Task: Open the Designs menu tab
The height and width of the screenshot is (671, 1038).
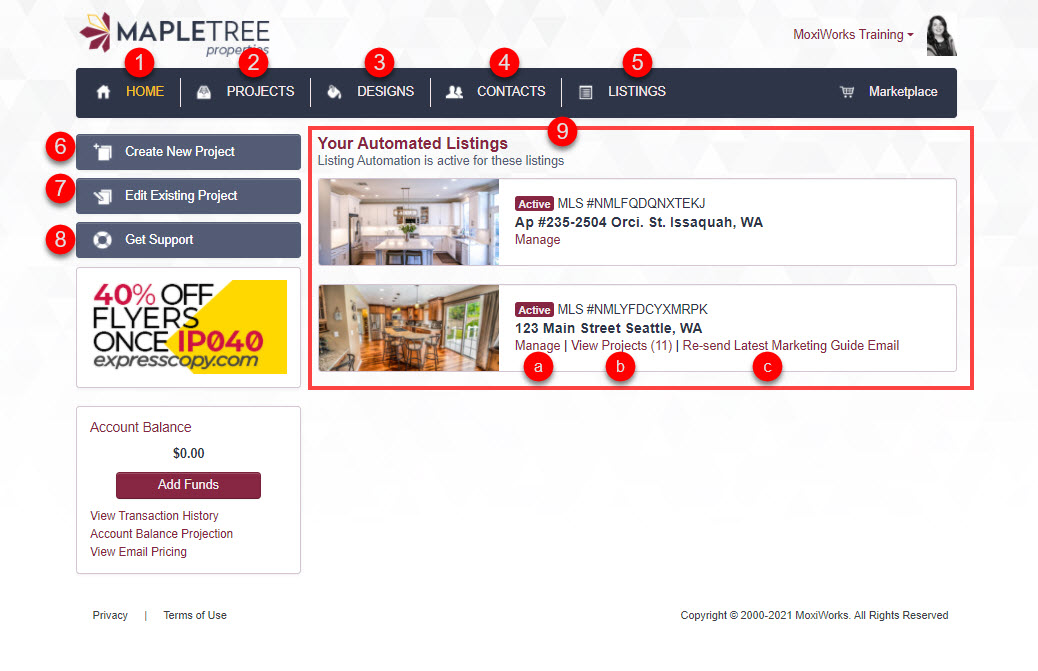Action: (385, 91)
